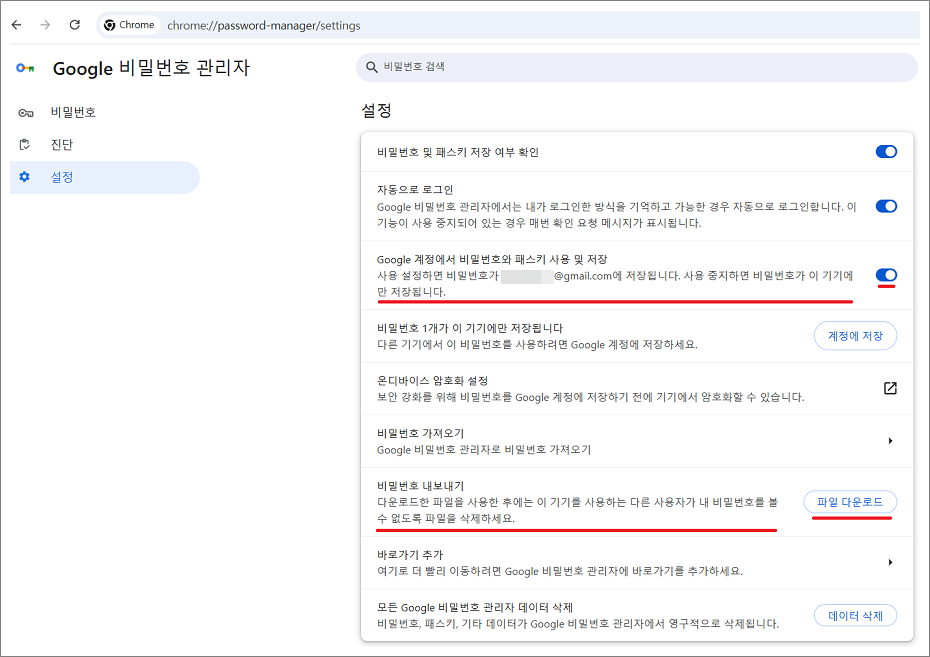The height and width of the screenshot is (657, 930).
Task: Open 온디바이스 암호화 설정 external link icon
Action: (890, 388)
